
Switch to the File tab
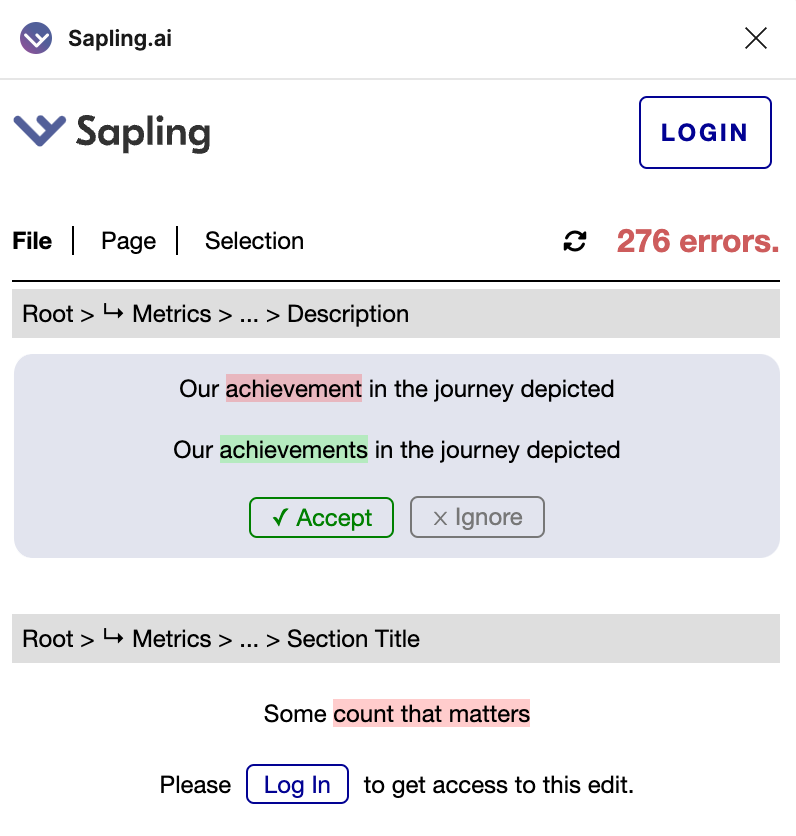click(32, 241)
